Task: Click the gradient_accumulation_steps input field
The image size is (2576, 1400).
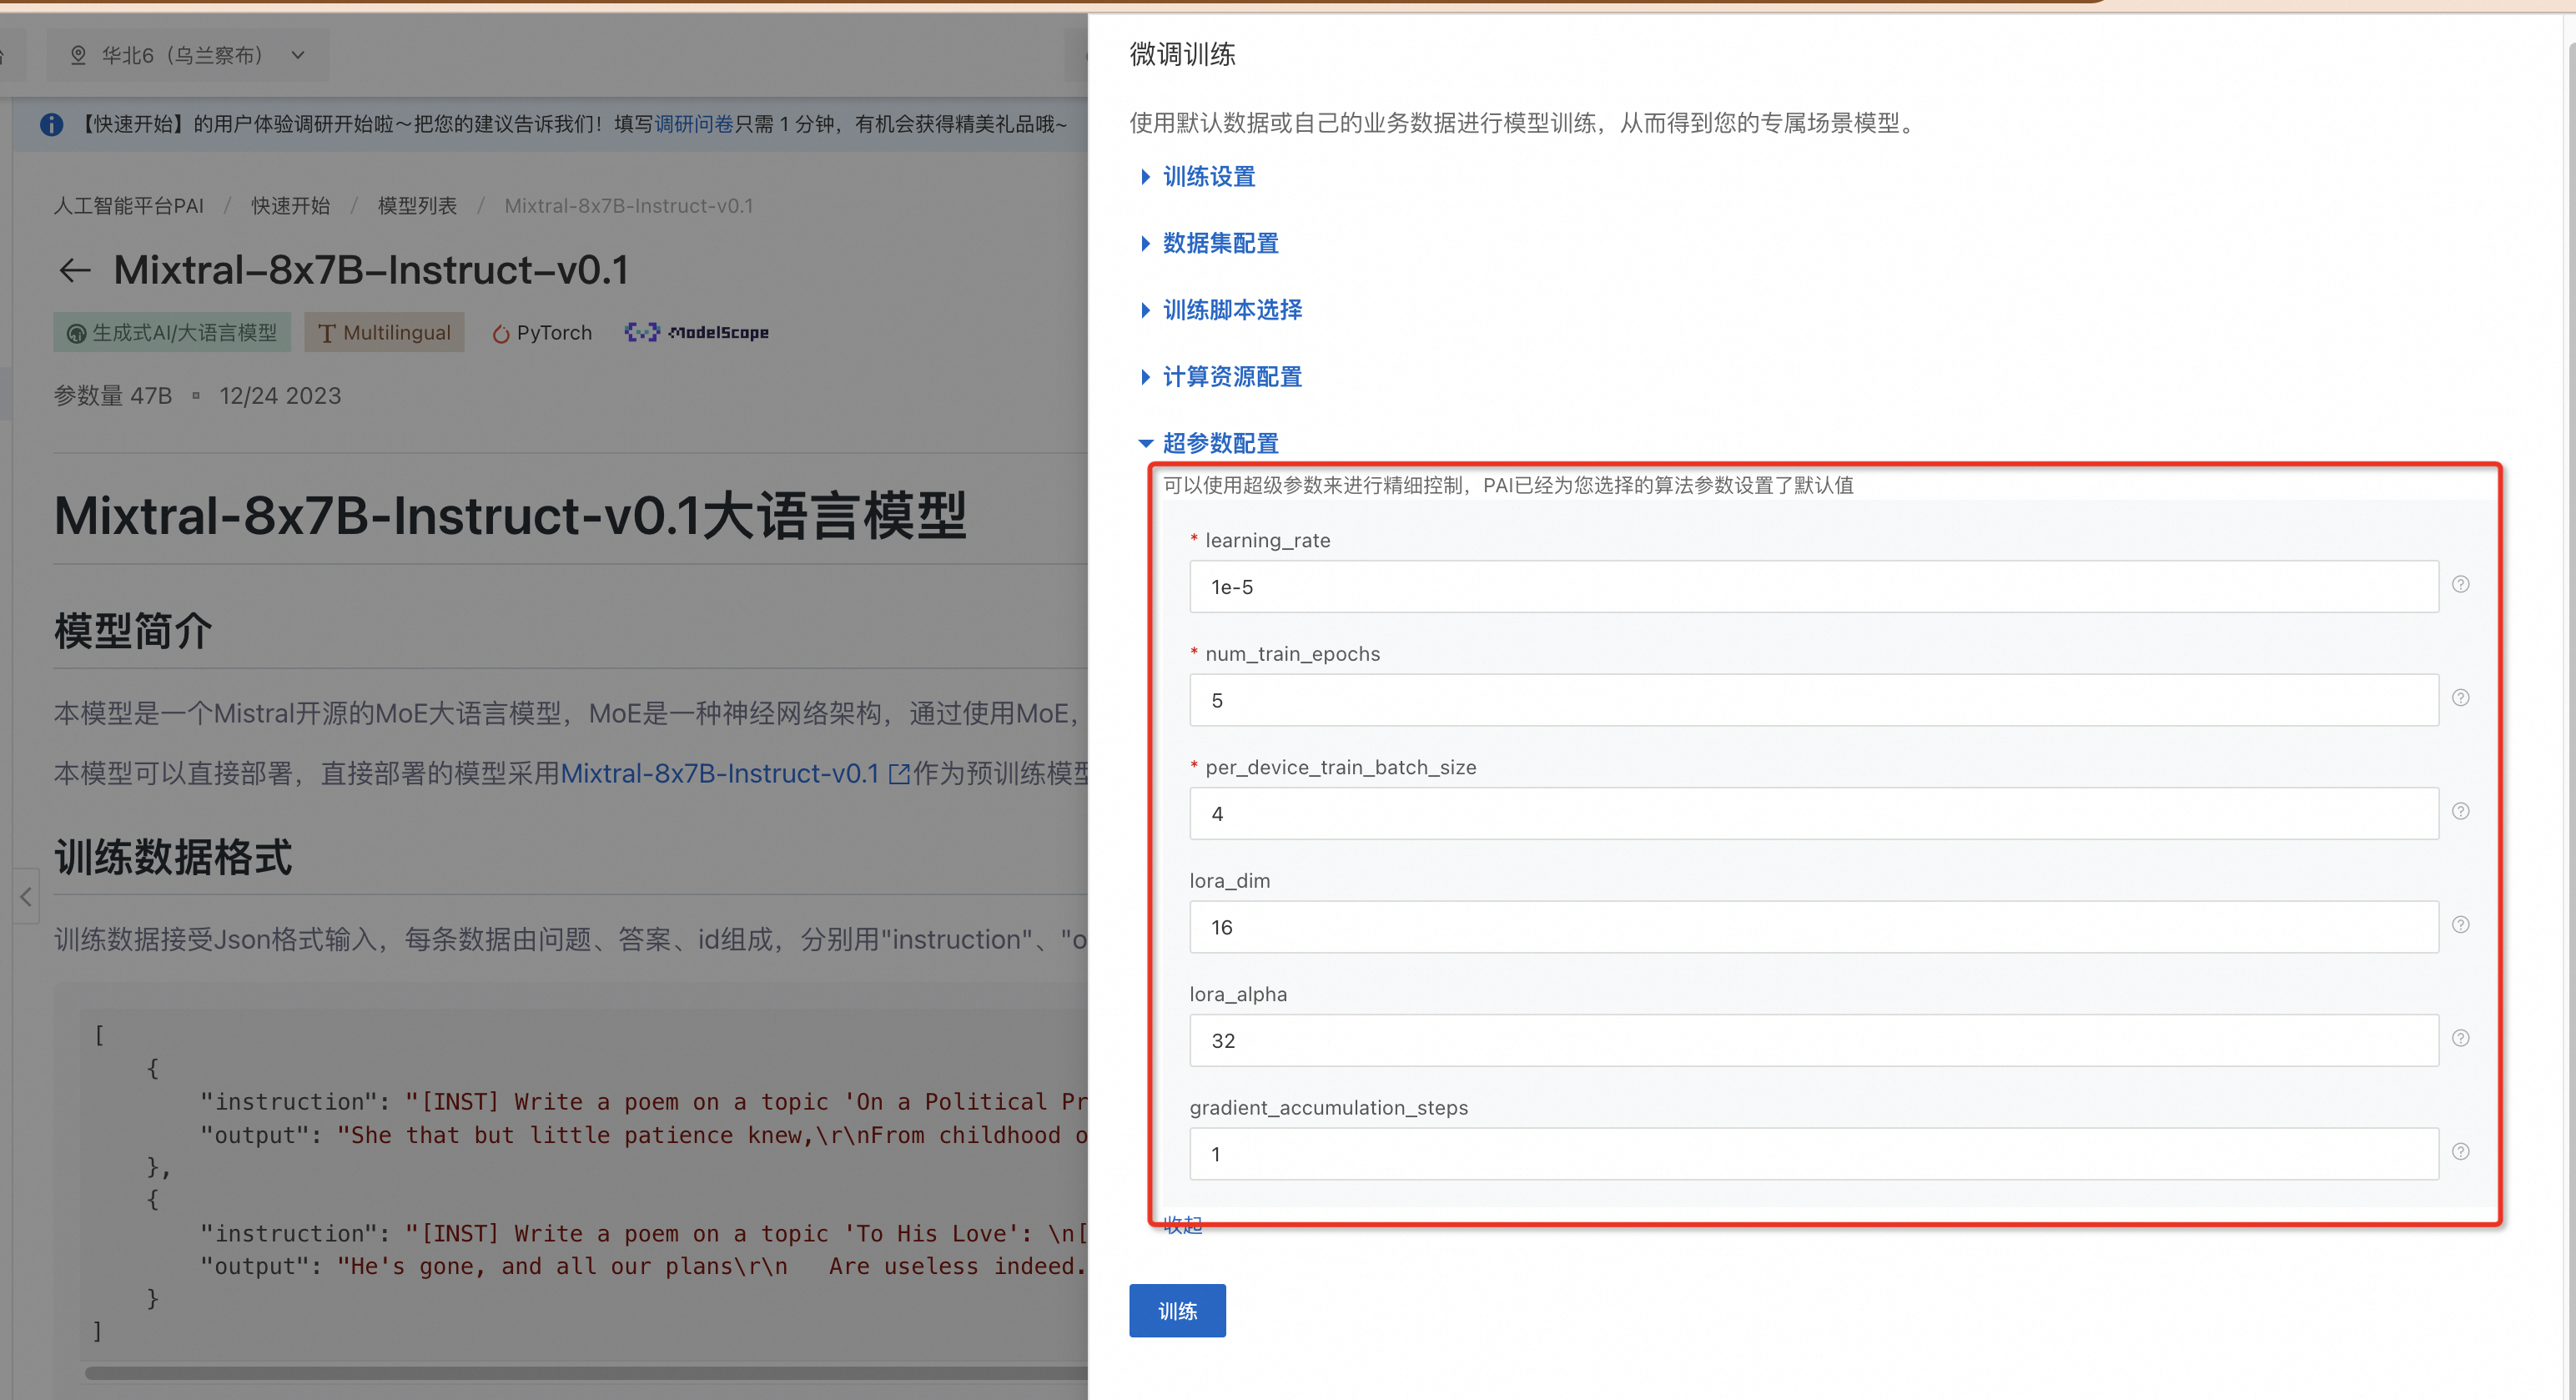Action: [x=1813, y=1154]
